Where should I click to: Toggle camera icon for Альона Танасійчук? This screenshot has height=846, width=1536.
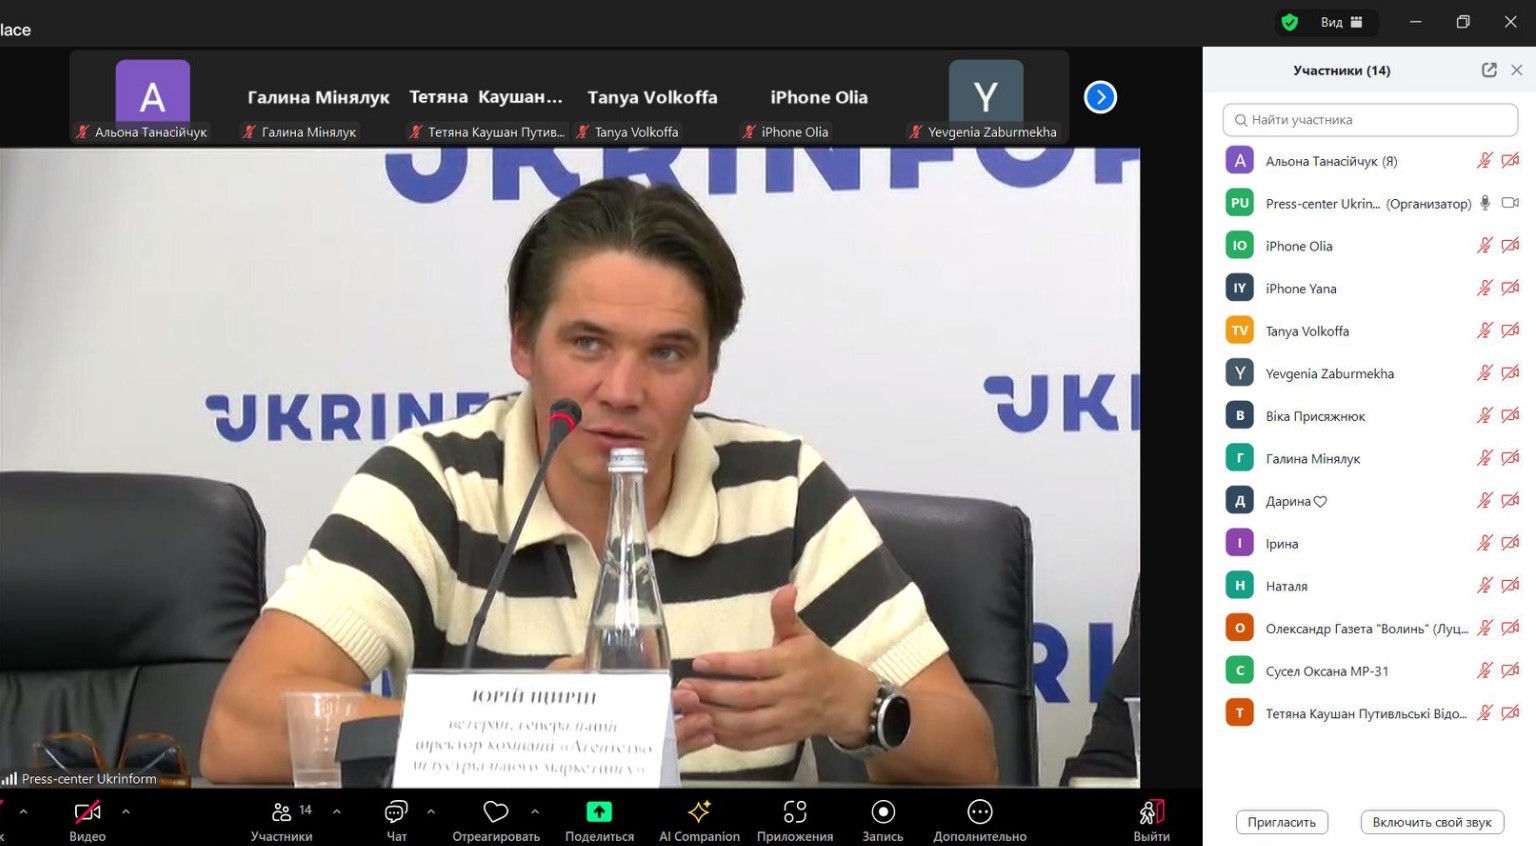1510,161
